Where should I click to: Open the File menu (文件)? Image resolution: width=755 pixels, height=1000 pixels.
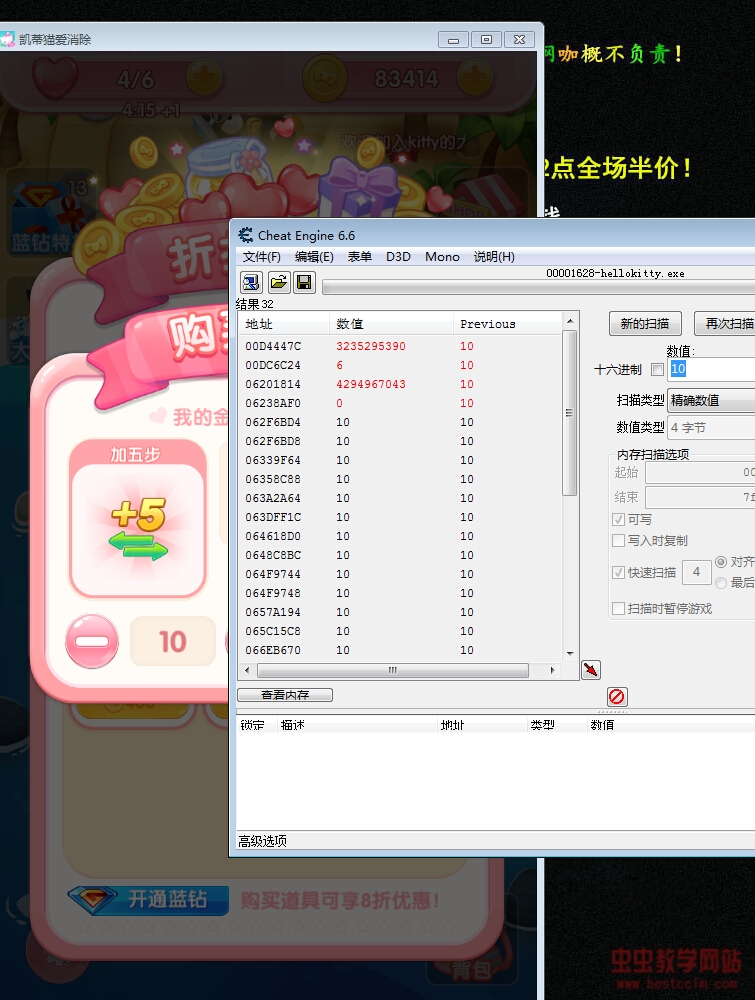point(261,256)
